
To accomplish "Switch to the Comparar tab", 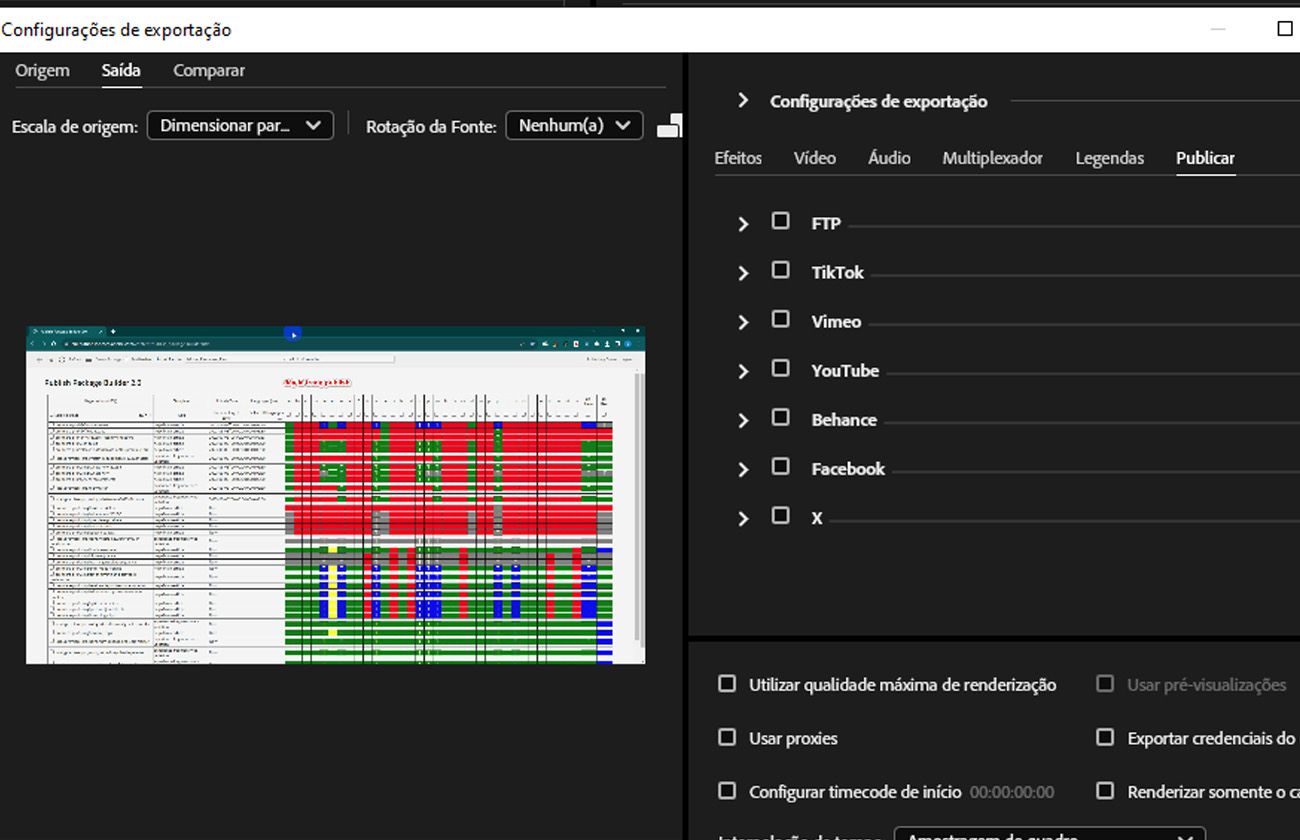I will (x=208, y=70).
